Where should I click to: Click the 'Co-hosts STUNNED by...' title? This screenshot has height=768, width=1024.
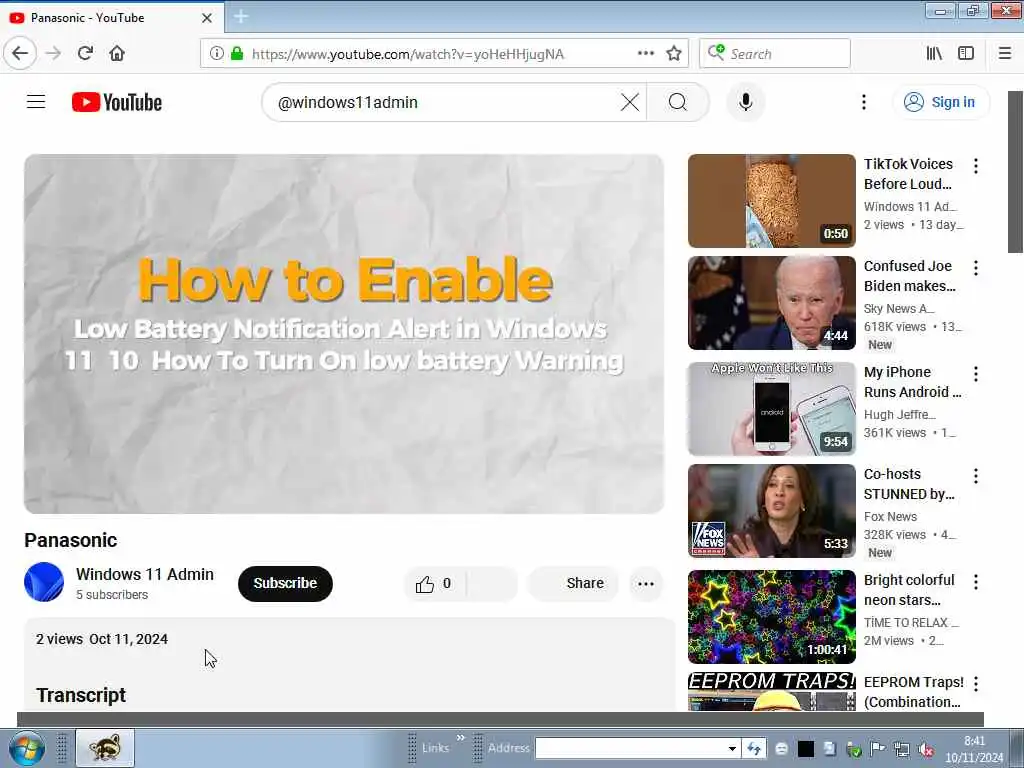click(909, 484)
